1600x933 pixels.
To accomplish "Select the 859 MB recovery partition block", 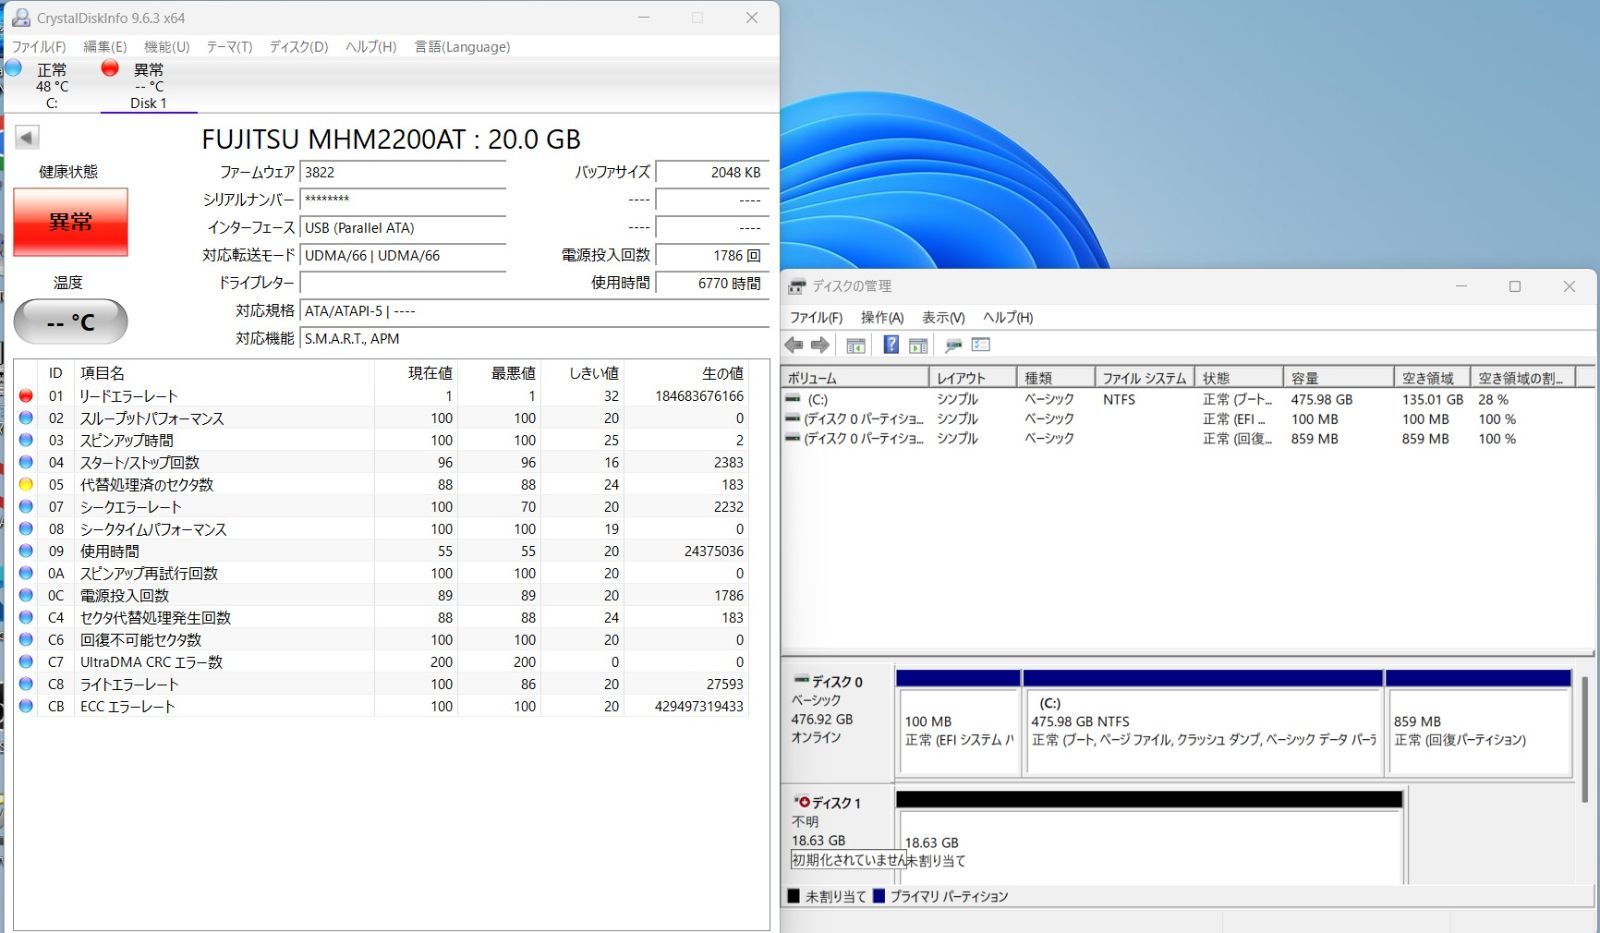I will click(x=1478, y=723).
